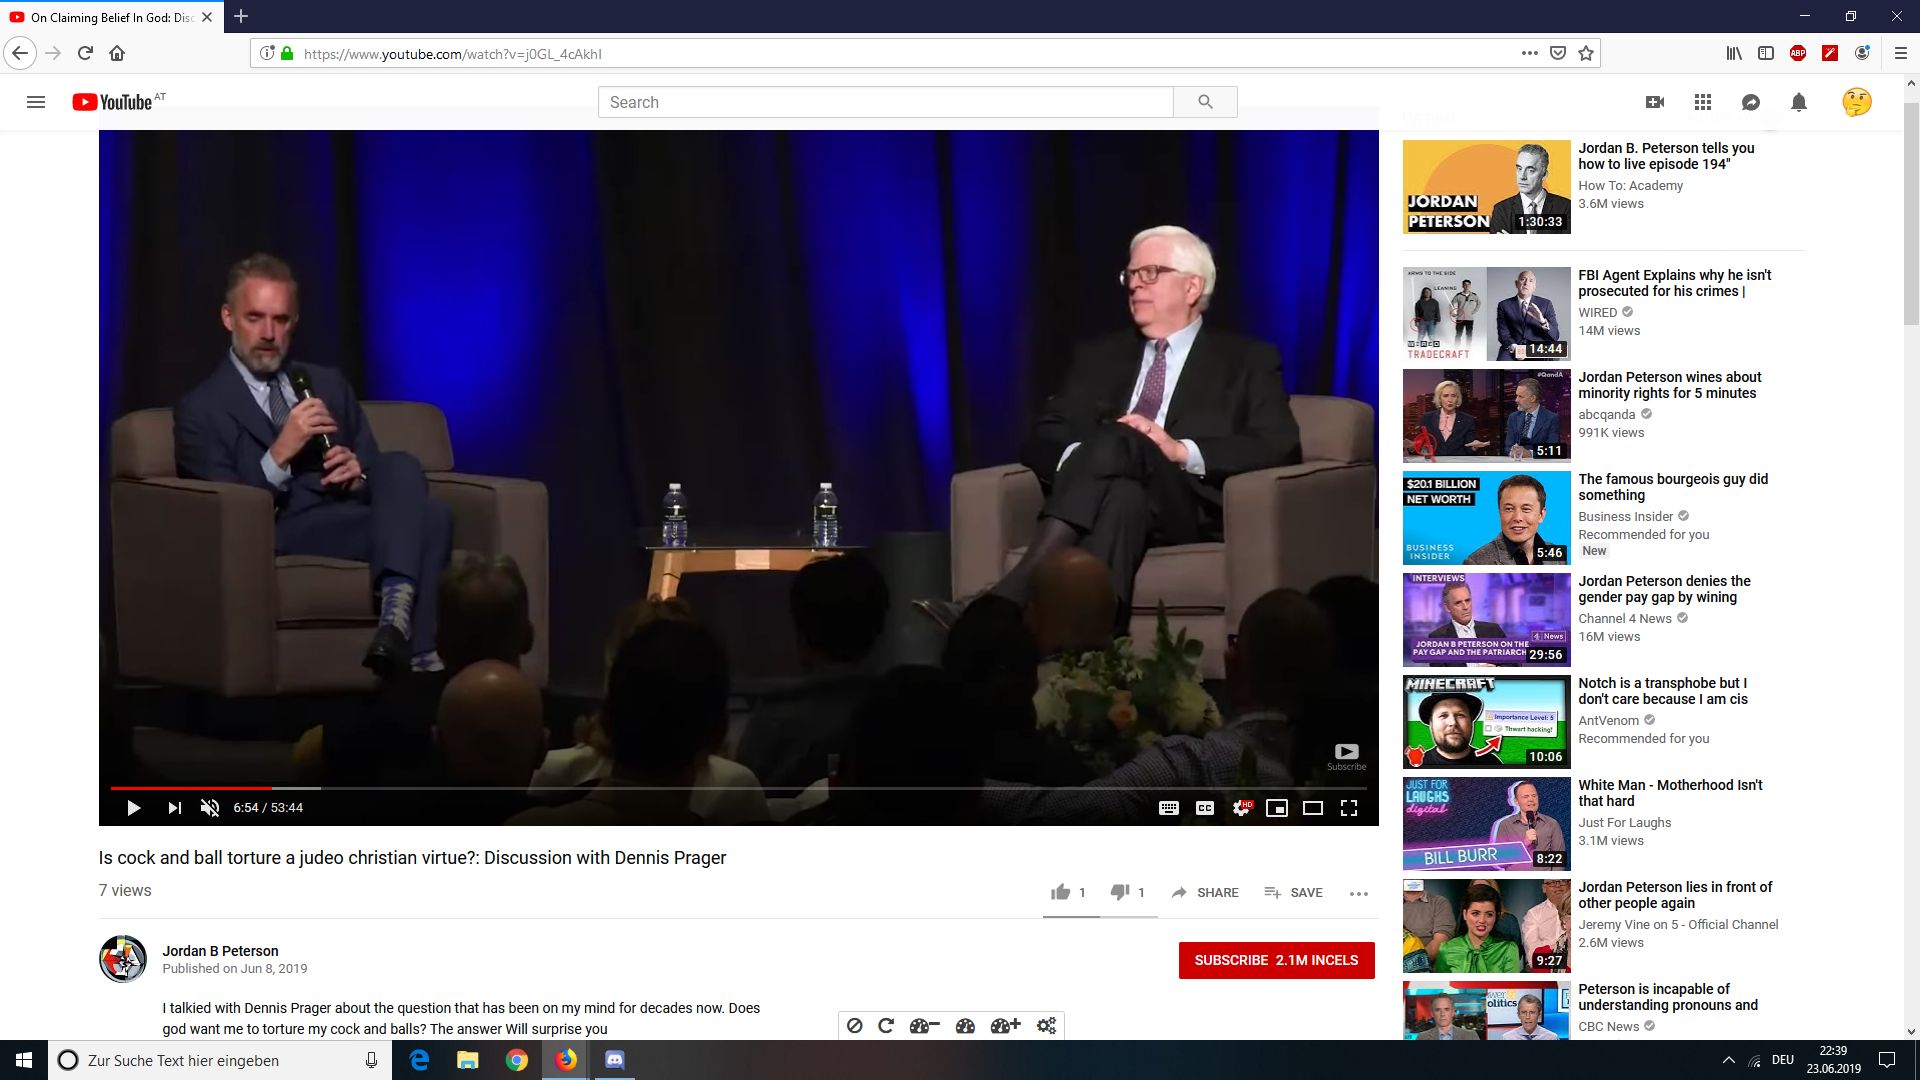Open the YouTube apps grid
The image size is (1920, 1080).
pos(1703,102)
